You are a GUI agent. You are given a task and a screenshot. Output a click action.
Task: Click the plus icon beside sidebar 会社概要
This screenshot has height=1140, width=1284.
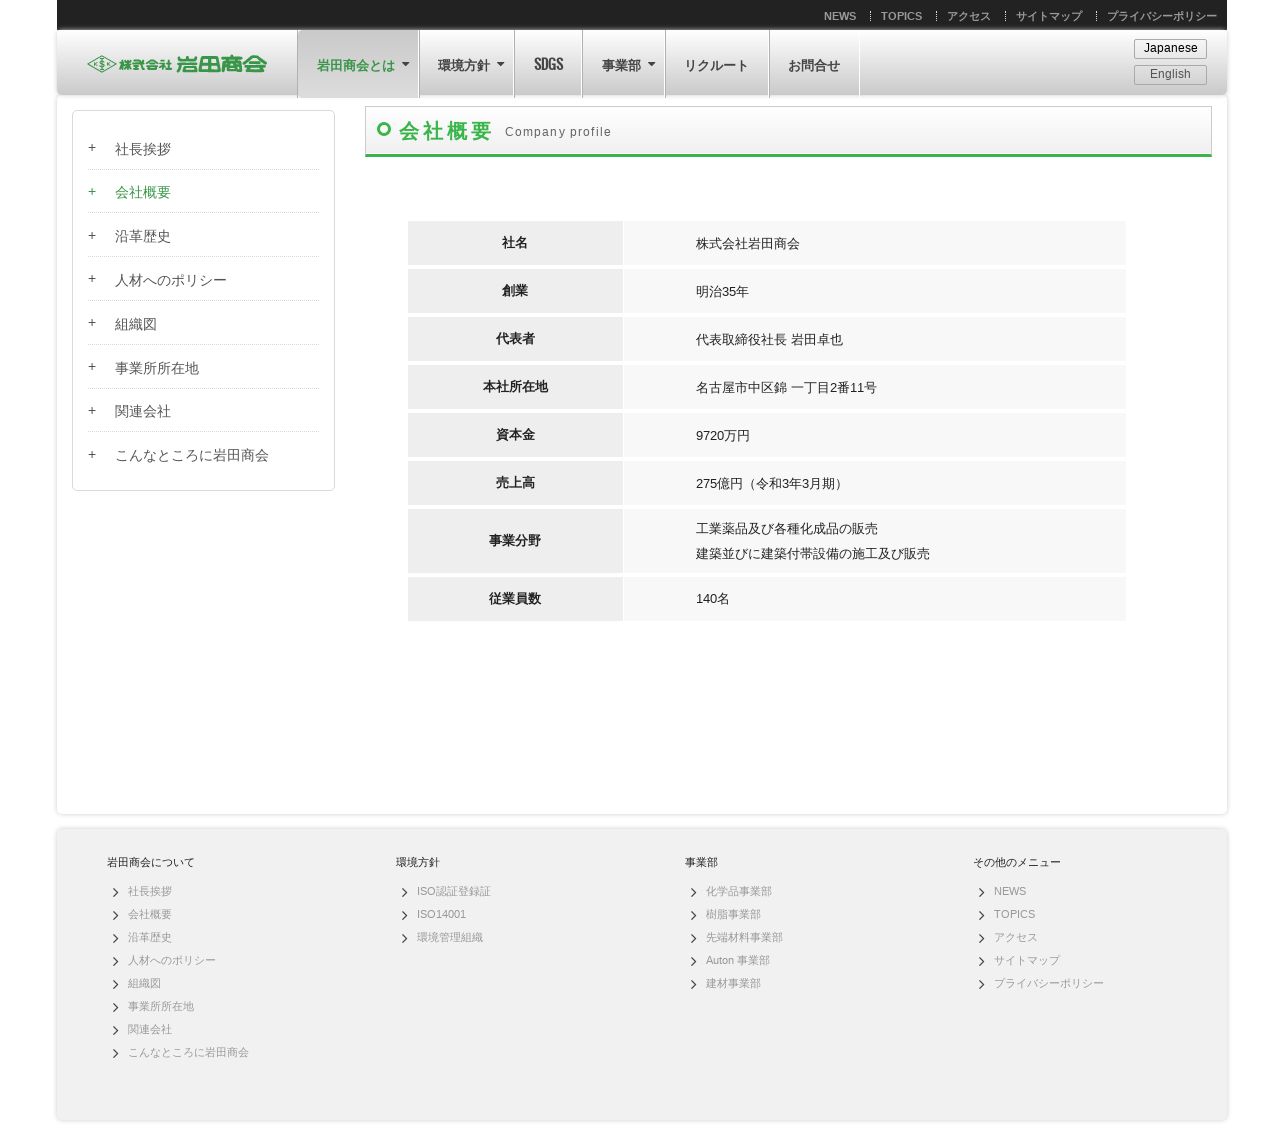pos(92,192)
